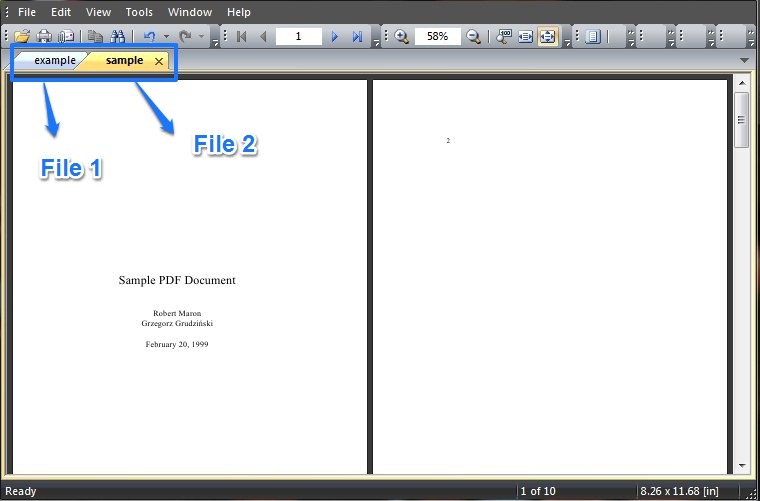Click the page number input field
Image resolution: width=760 pixels, height=501 pixels.
tap(299, 36)
